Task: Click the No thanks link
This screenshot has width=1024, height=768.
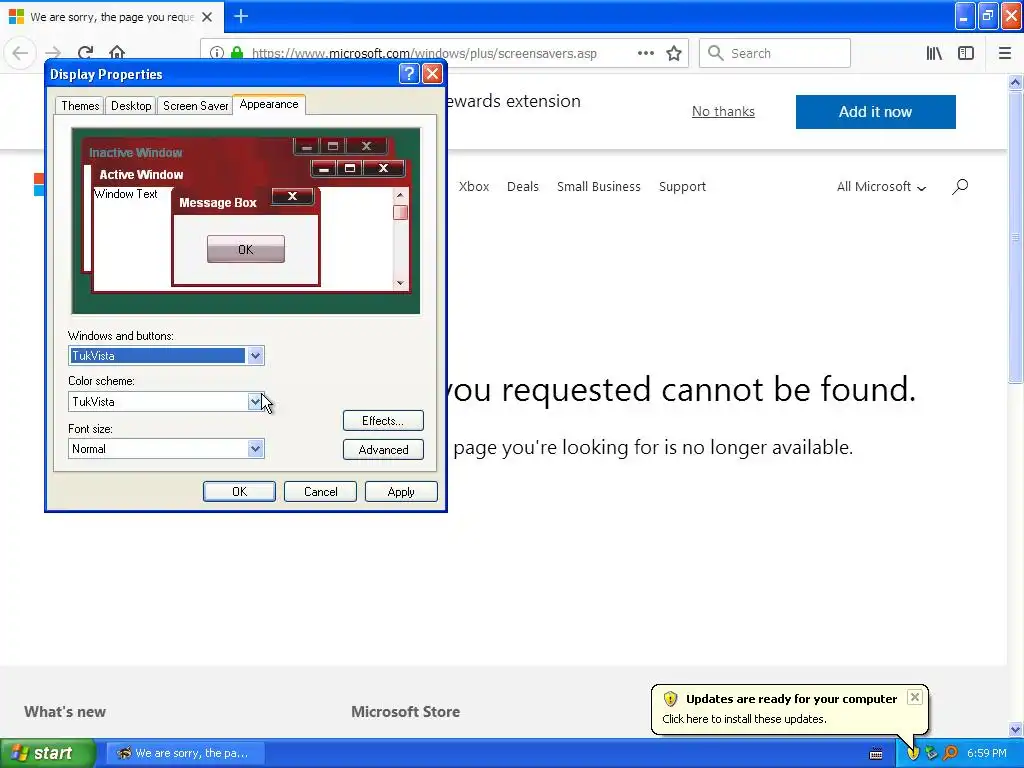Action: [723, 112]
